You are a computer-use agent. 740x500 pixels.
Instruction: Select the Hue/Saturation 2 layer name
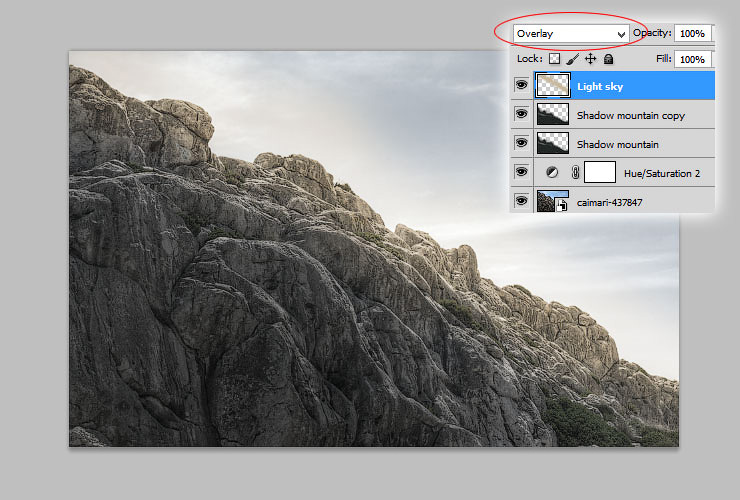(662, 173)
